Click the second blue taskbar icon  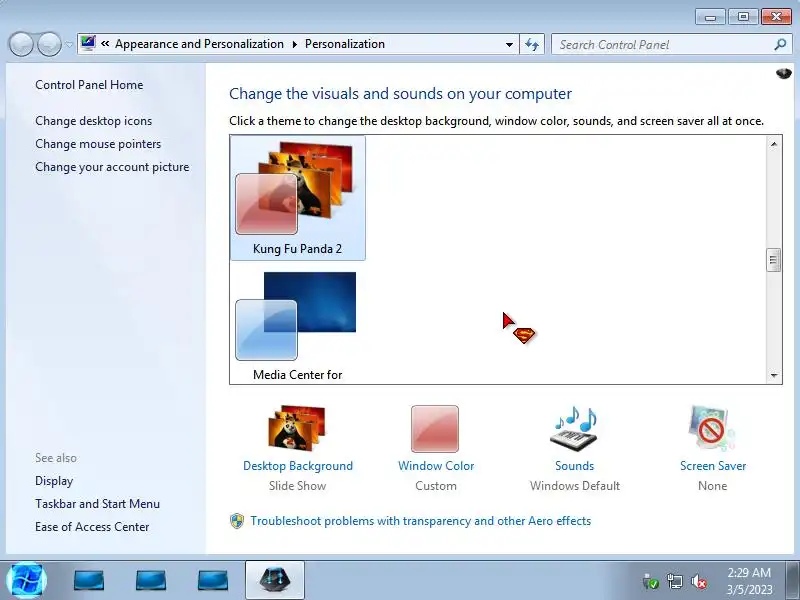[151, 581]
